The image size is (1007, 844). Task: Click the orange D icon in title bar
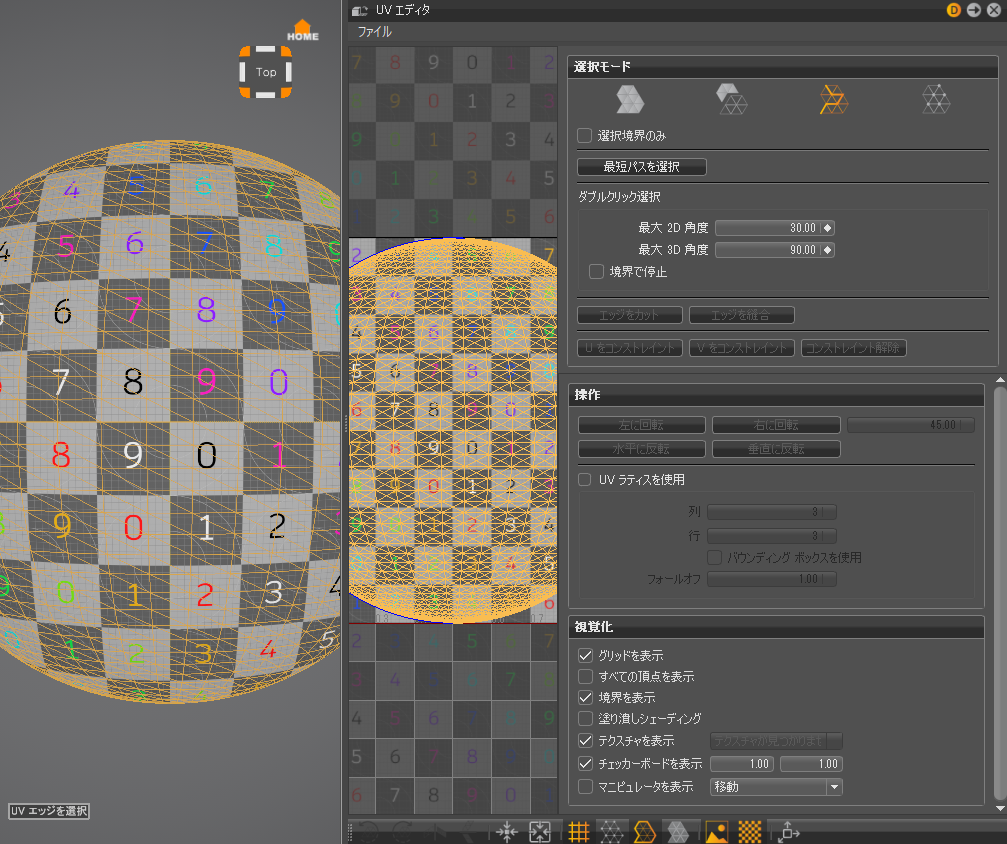[x=954, y=10]
